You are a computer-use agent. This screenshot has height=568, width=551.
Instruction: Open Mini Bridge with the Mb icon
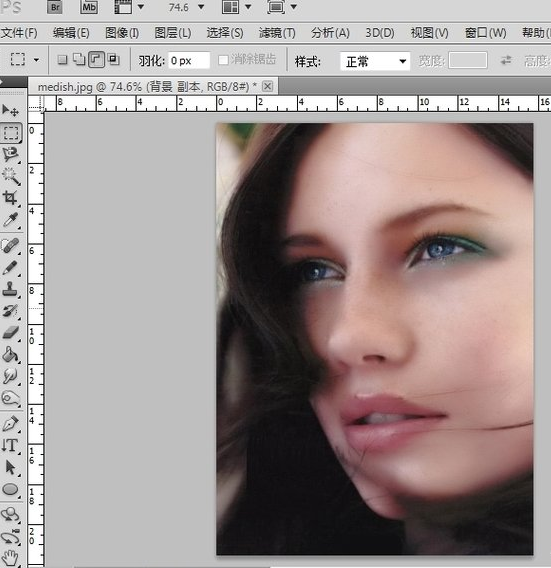89,7
